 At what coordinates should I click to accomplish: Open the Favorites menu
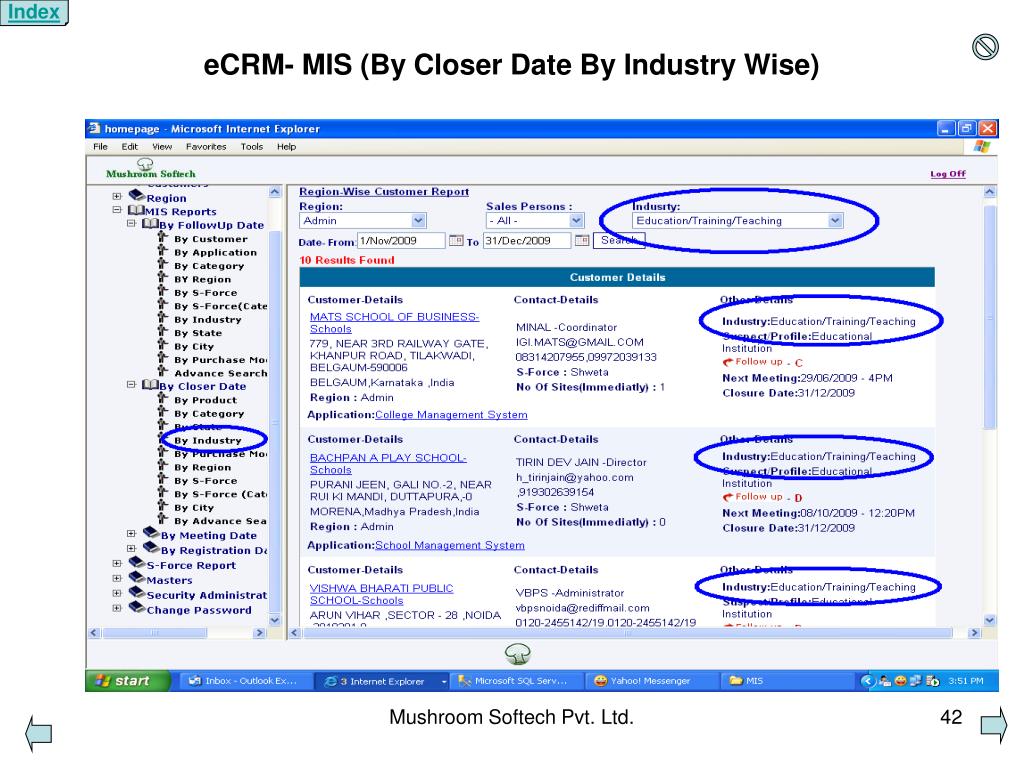point(206,146)
